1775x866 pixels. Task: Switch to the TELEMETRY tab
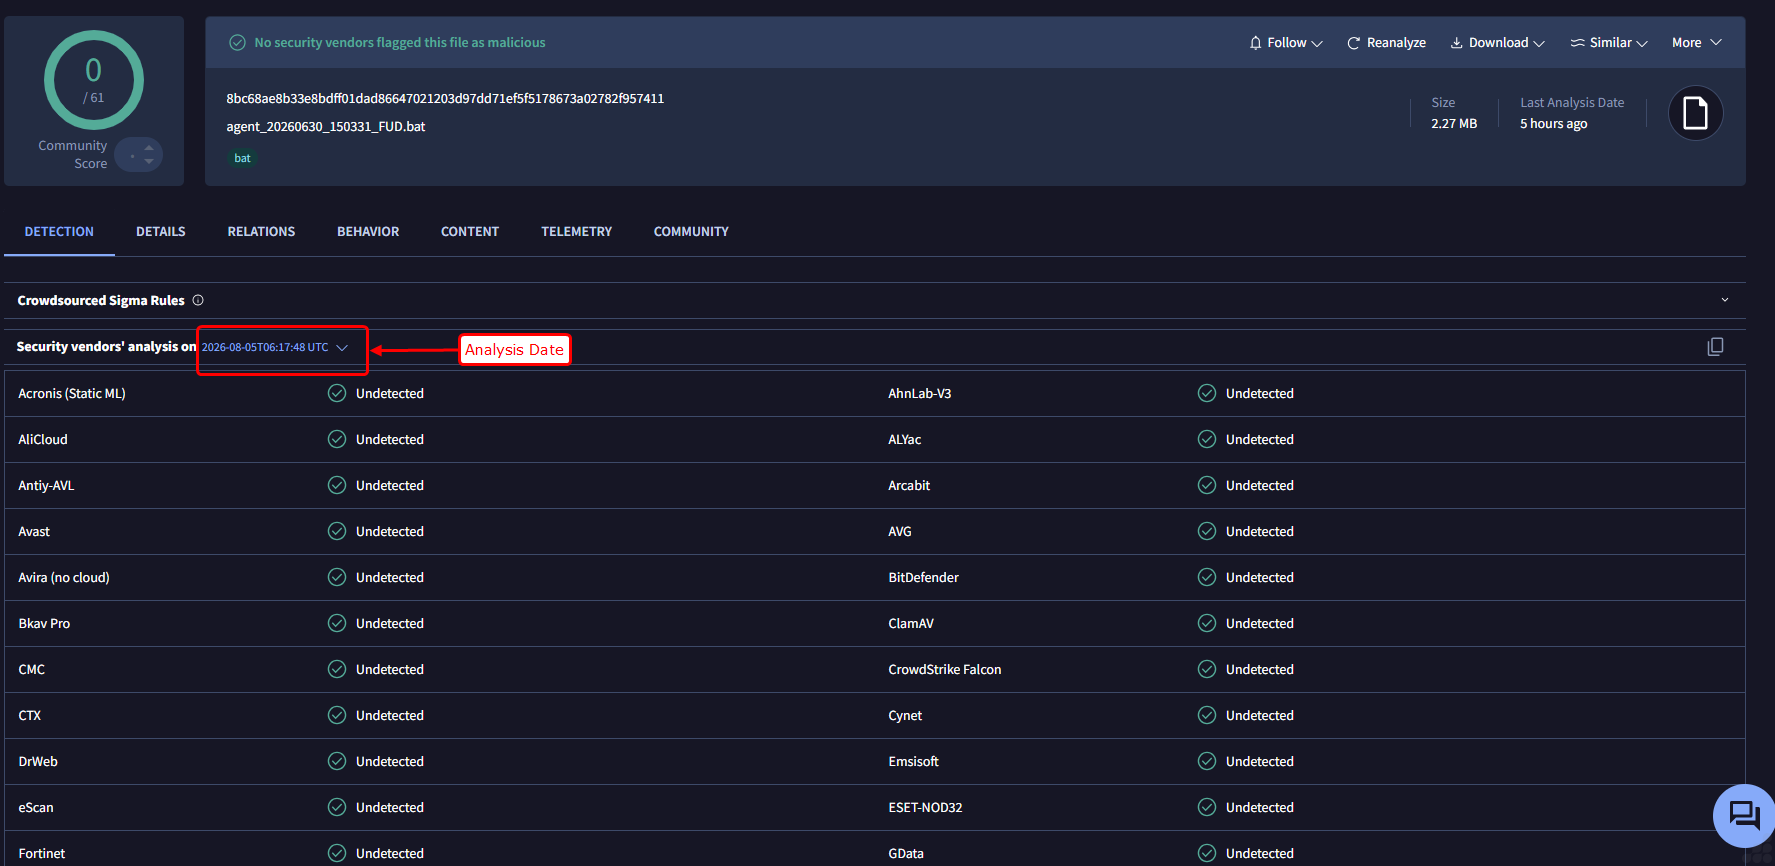[577, 231]
